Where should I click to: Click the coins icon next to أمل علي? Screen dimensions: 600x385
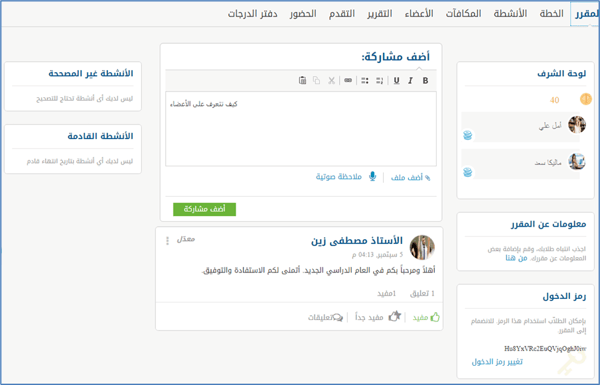[468, 135]
